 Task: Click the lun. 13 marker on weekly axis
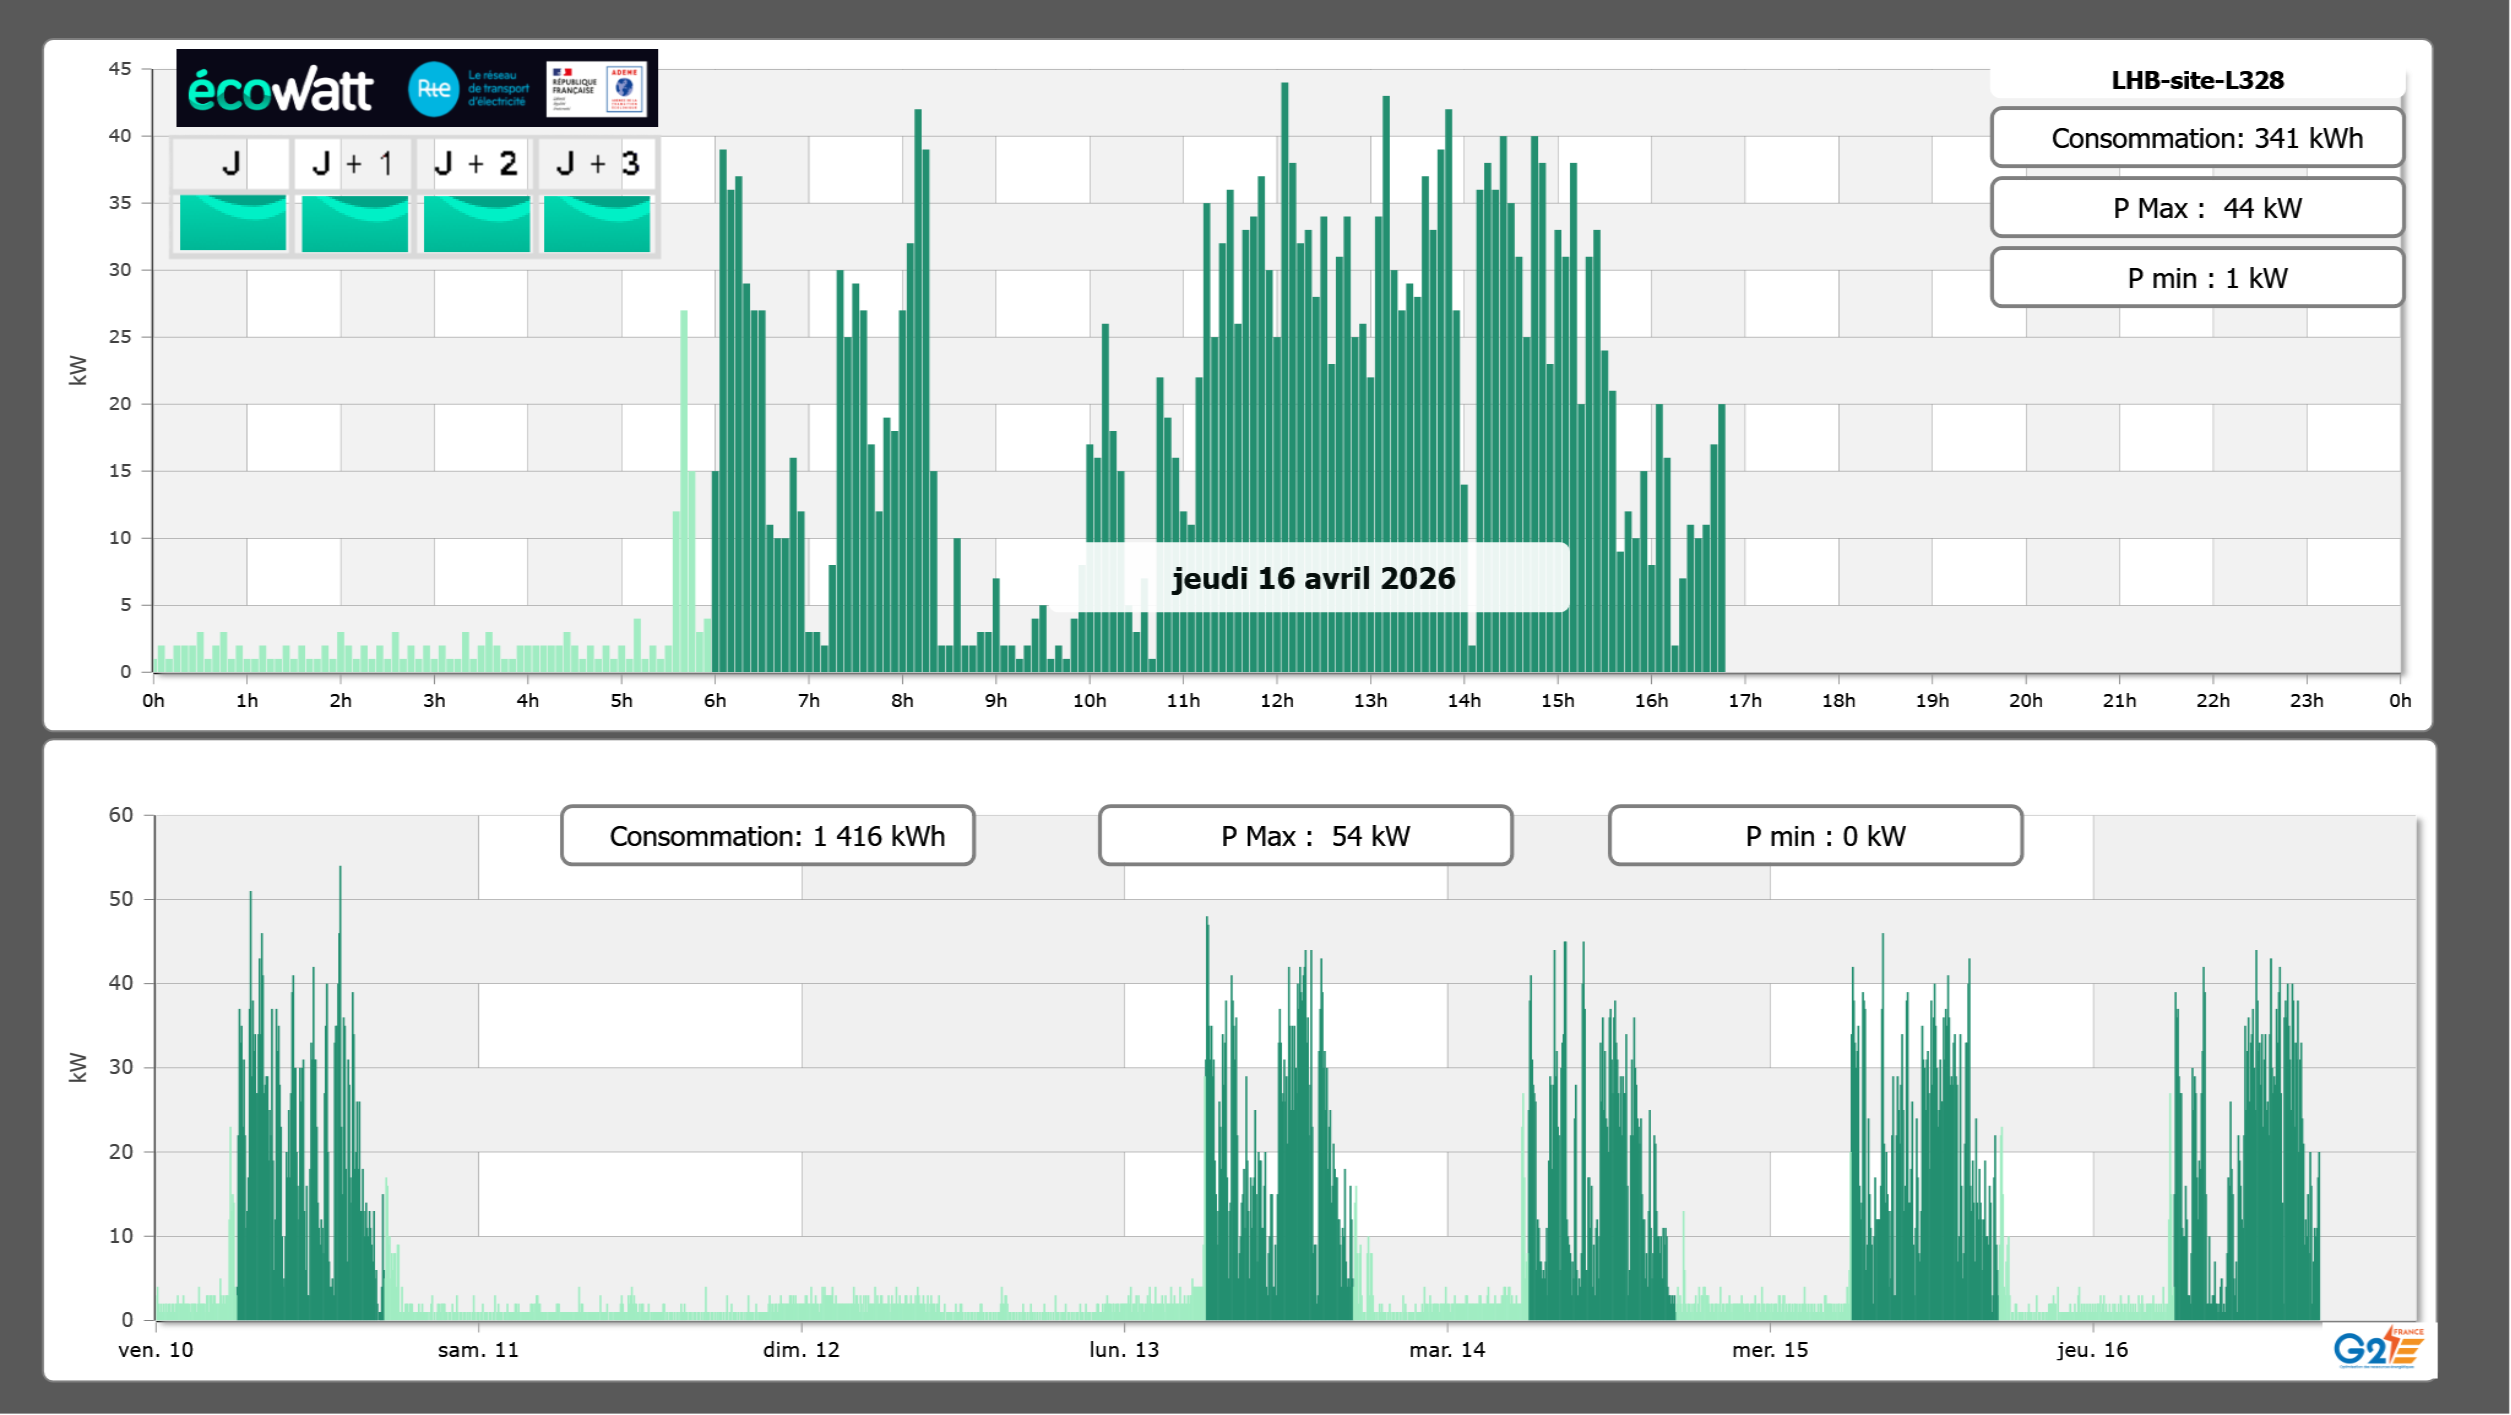pyautogui.click(x=1124, y=1350)
